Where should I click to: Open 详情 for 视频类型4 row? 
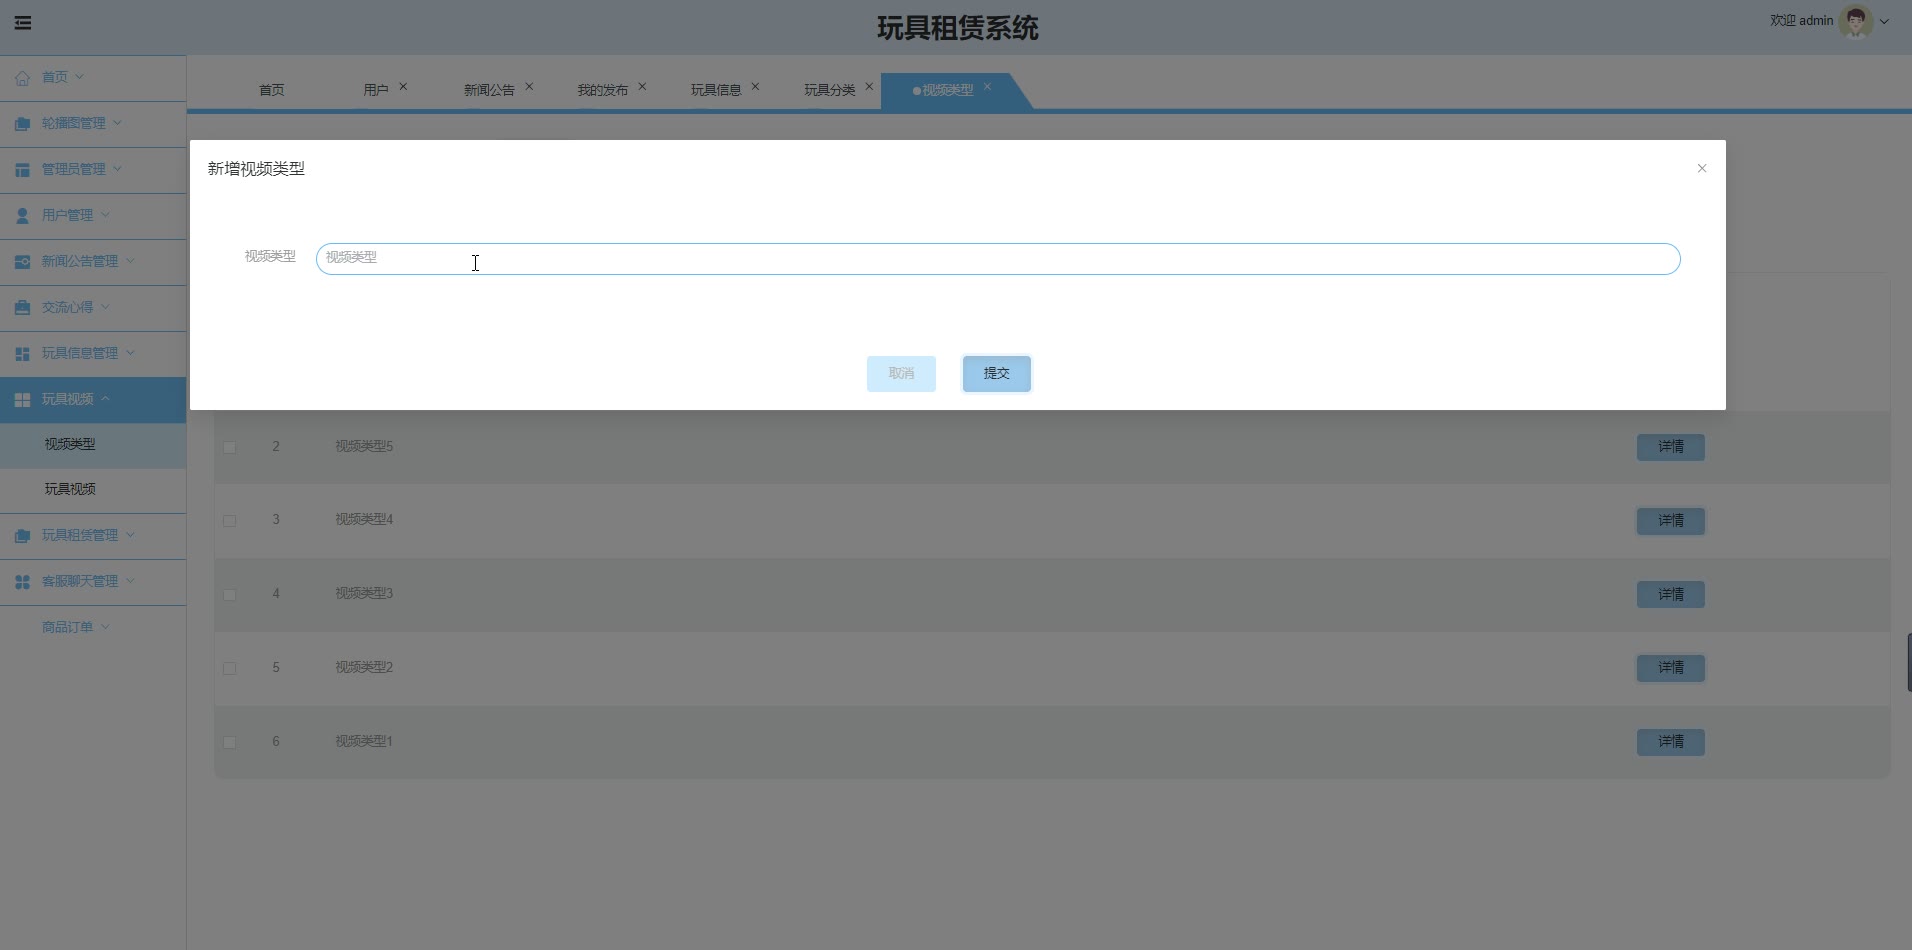[x=1670, y=521]
